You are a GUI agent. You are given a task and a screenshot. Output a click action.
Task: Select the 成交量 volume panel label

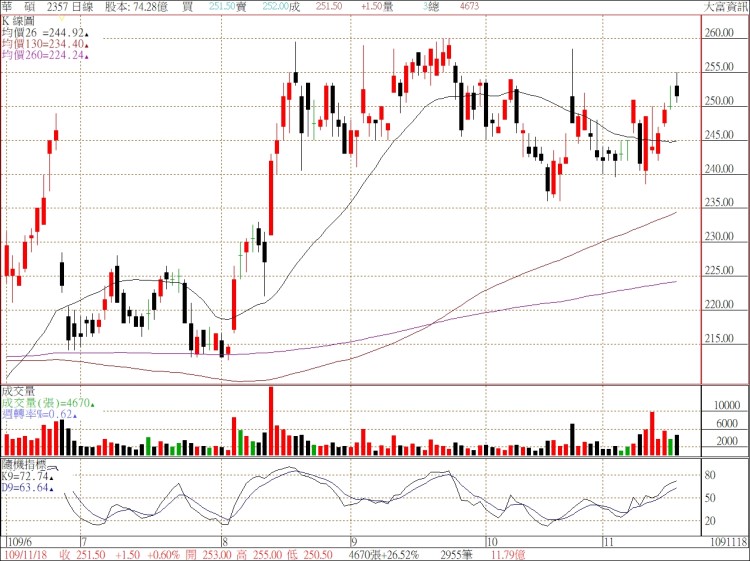[x=17, y=392]
